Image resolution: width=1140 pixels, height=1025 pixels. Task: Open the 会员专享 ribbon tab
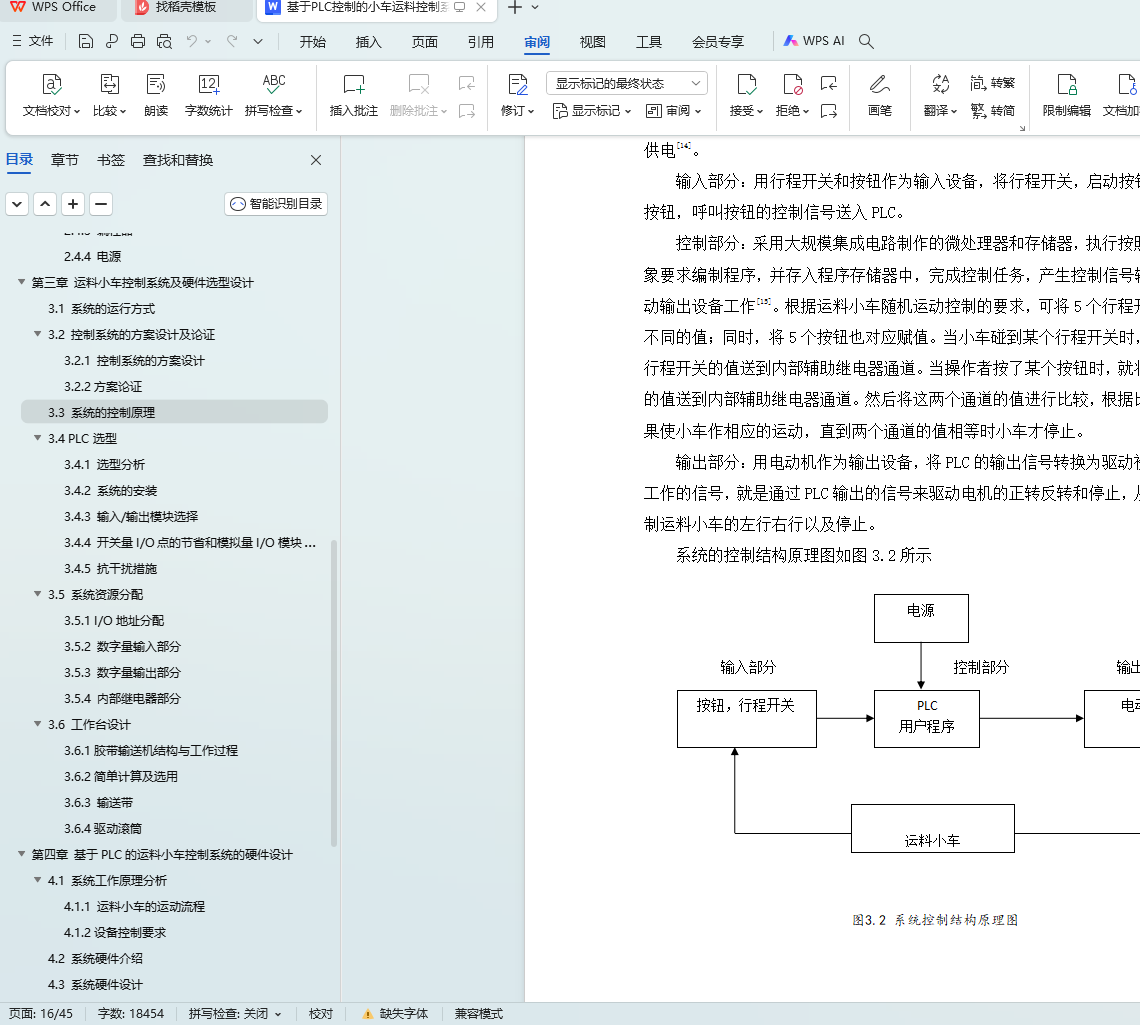[718, 42]
